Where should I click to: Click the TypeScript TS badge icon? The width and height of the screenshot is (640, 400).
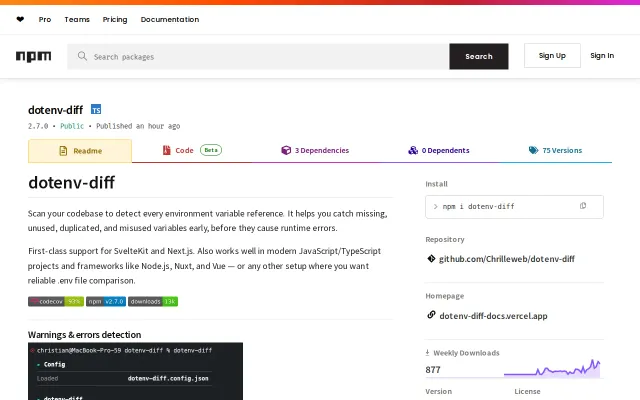(96, 109)
